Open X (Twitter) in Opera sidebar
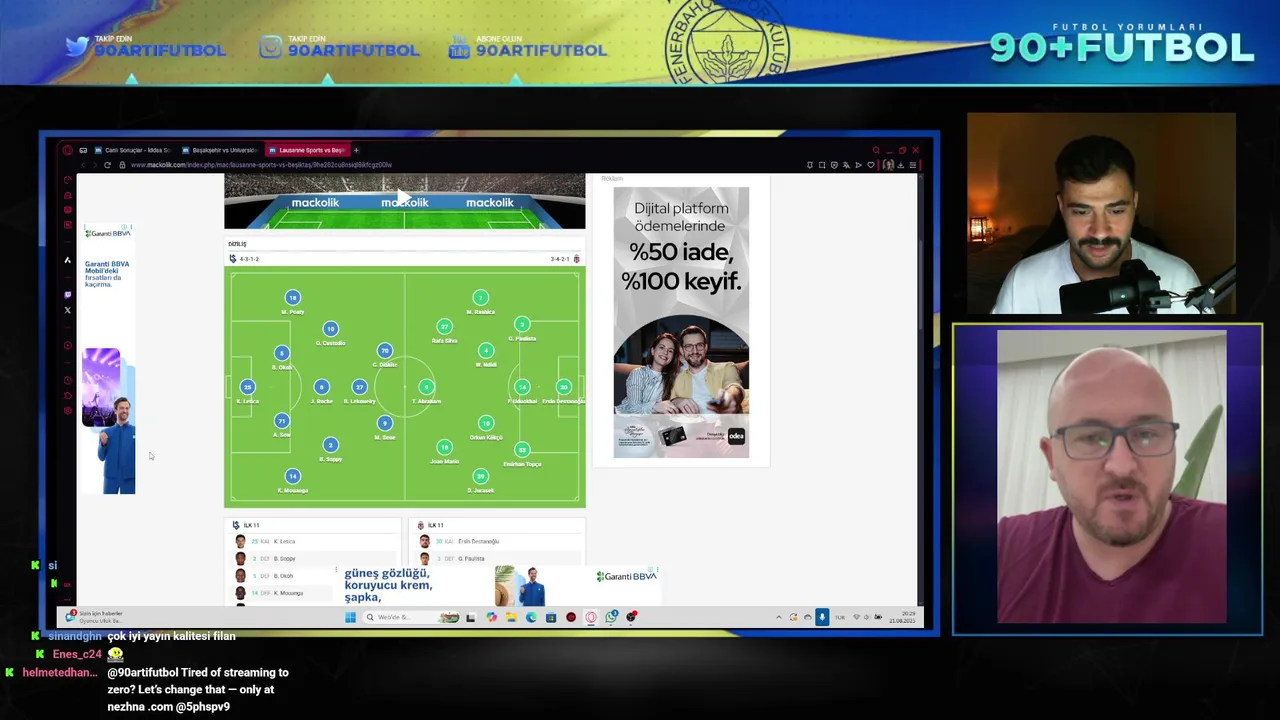Image resolution: width=1280 pixels, height=720 pixels. (68, 310)
